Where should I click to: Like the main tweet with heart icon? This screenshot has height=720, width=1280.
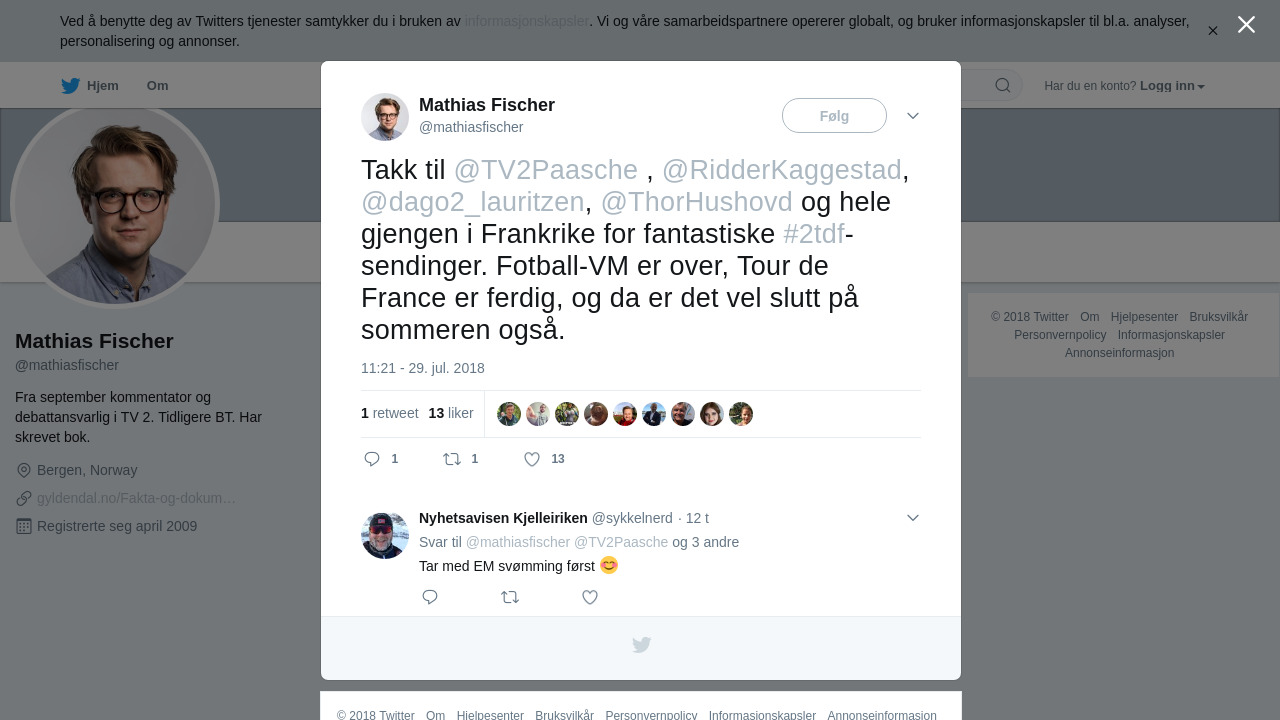pyautogui.click(x=532, y=459)
